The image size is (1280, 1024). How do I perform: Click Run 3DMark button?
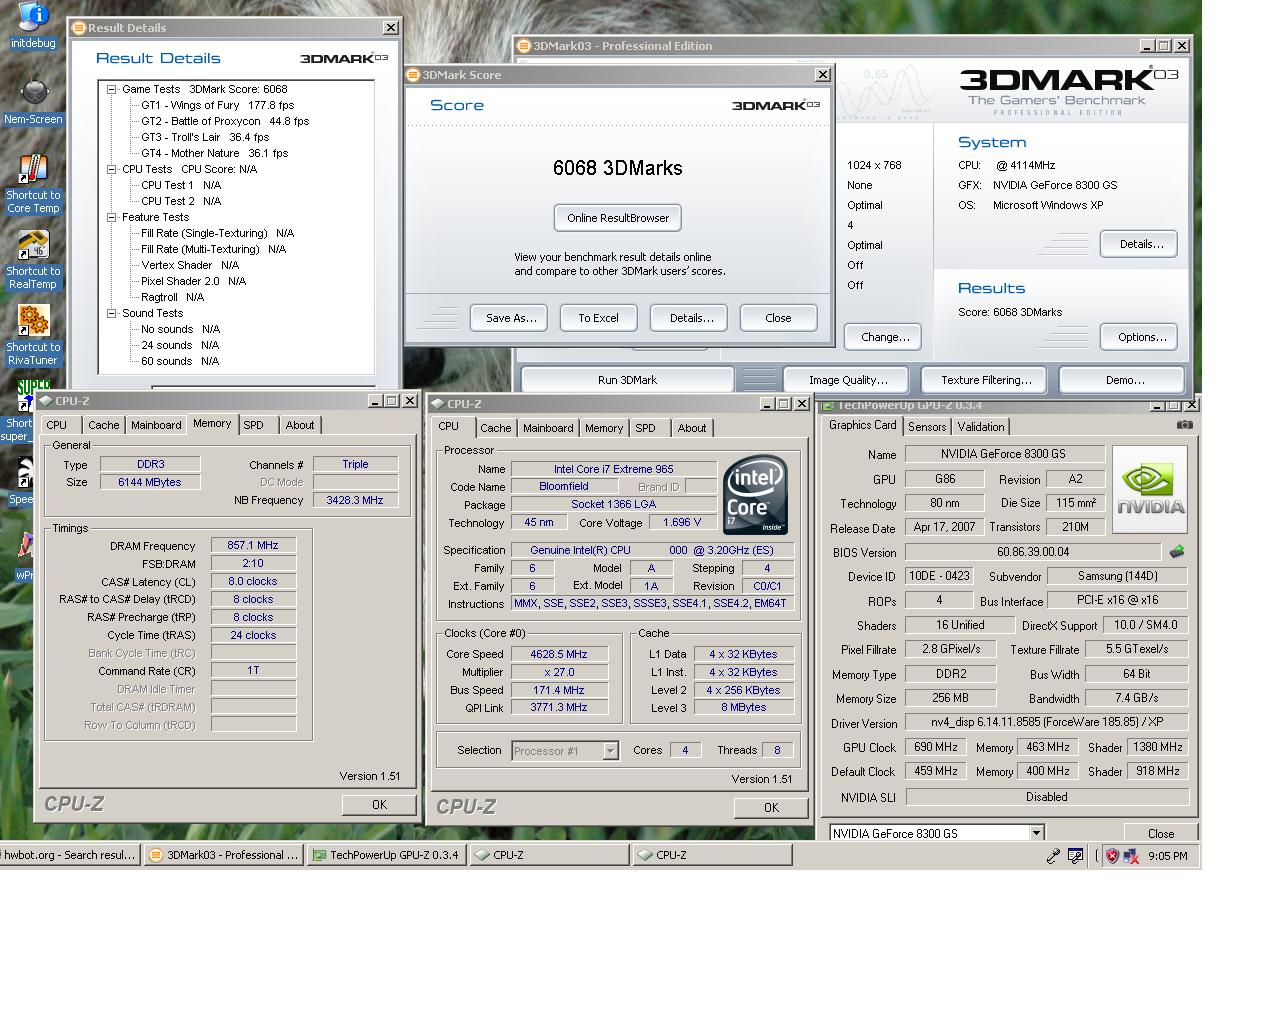(627, 380)
